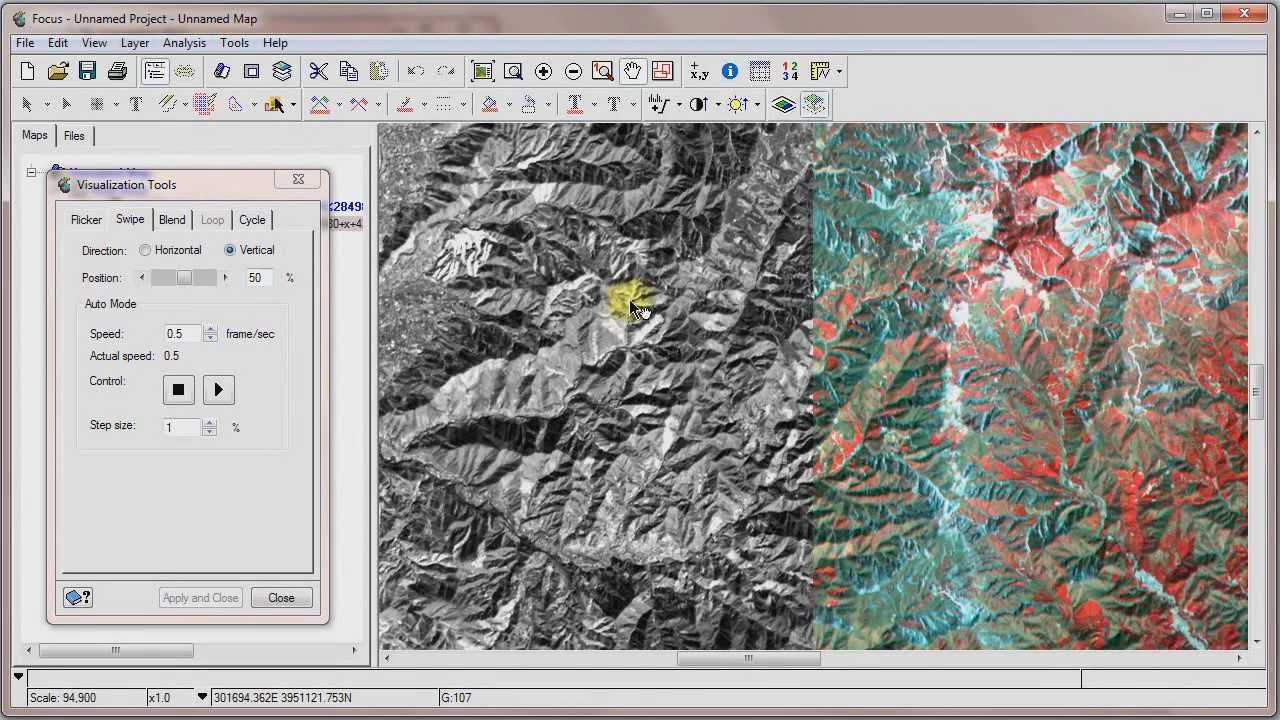This screenshot has height=720, width=1280.
Task: Select Vertical swipe direction
Action: tap(230, 250)
